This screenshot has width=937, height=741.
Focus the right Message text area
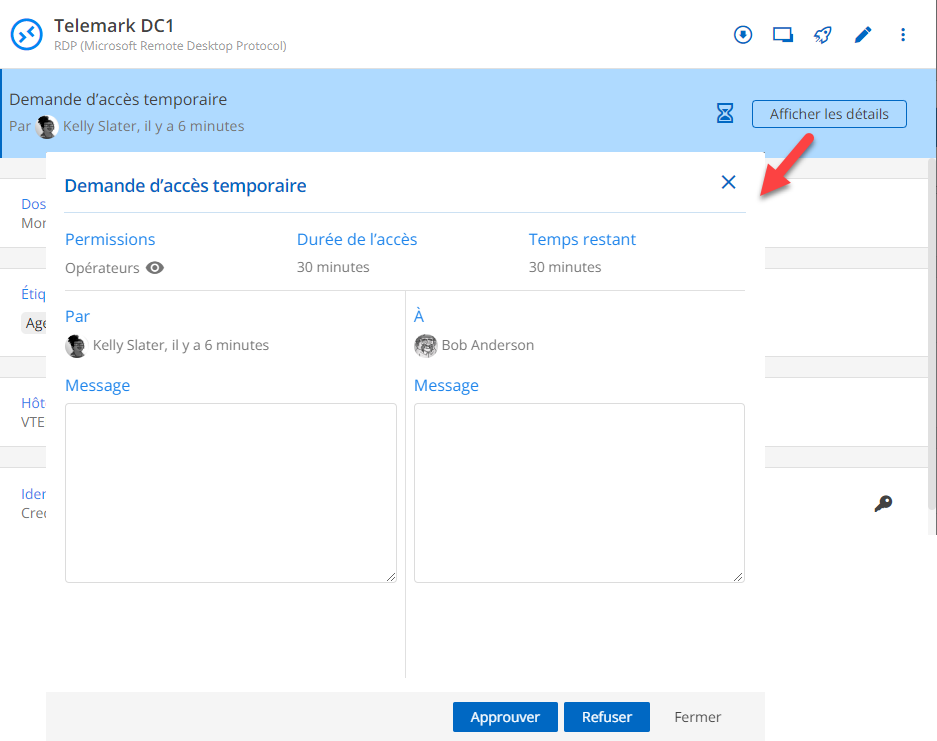click(579, 492)
